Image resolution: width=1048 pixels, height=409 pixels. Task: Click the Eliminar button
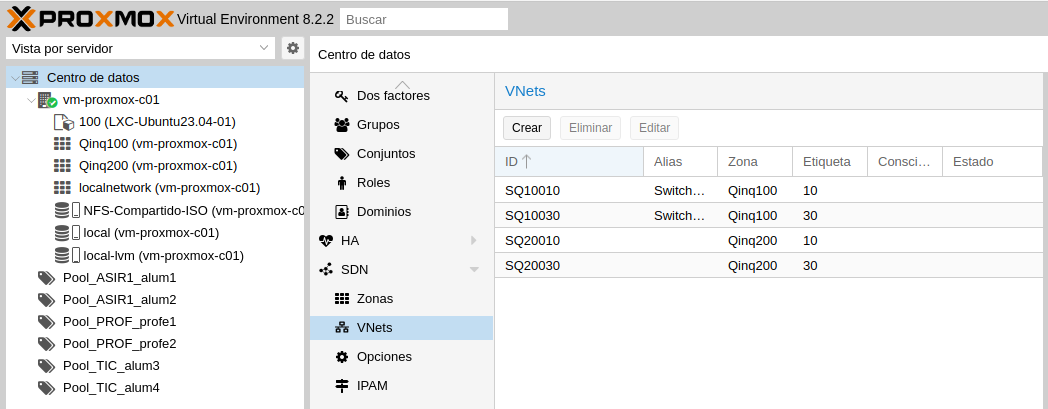590,128
